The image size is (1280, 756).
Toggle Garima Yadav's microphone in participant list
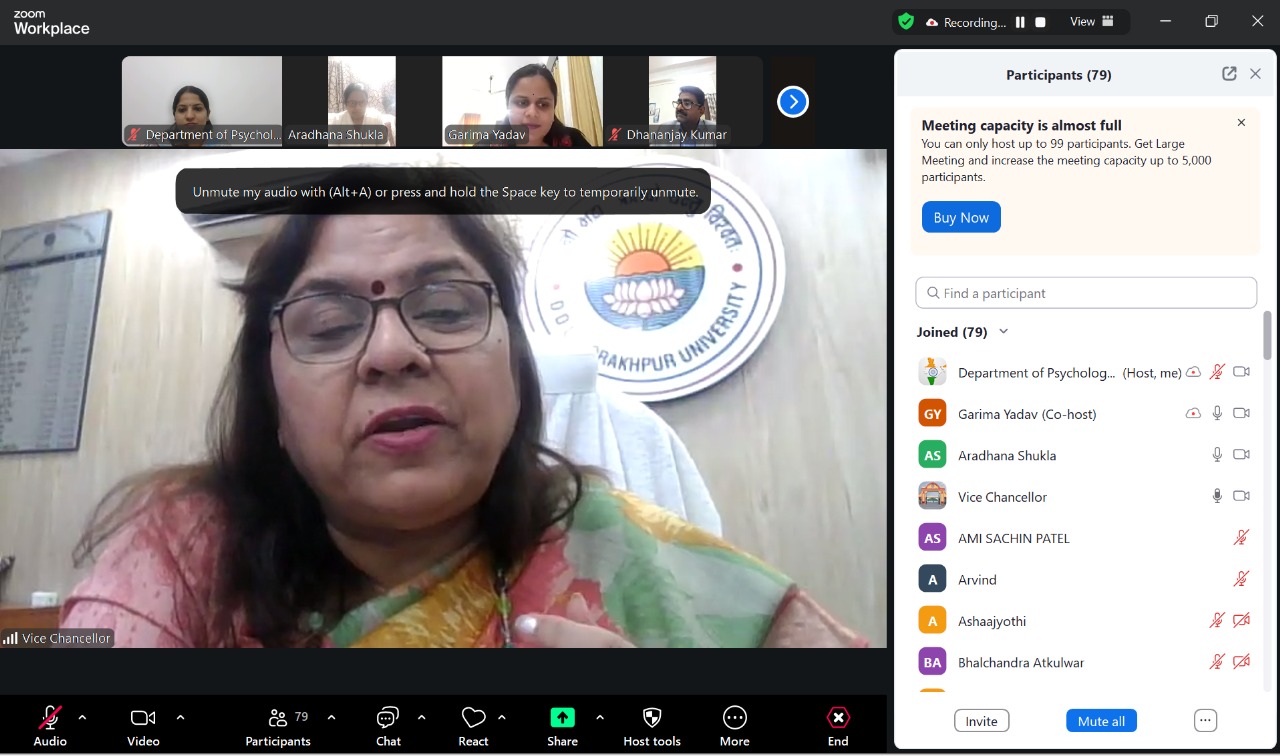click(x=1217, y=413)
